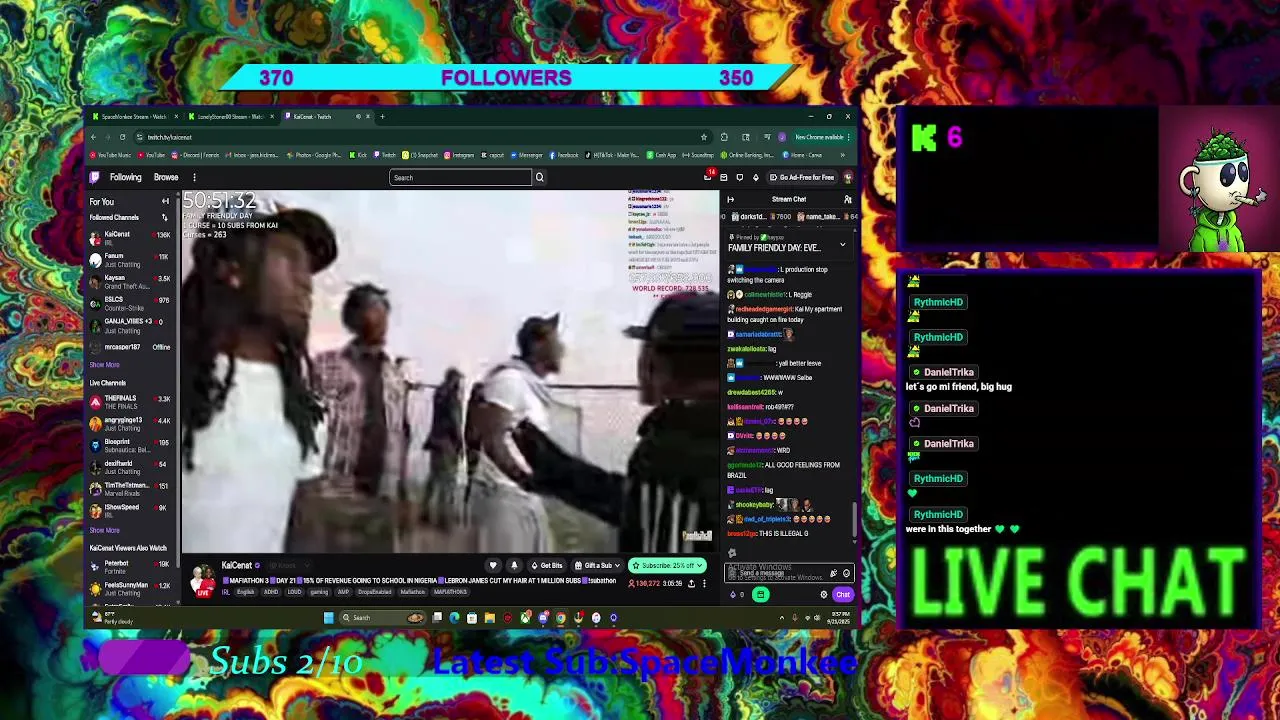Select the English stream tag
The height and width of the screenshot is (720, 1280).
(x=245, y=592)
